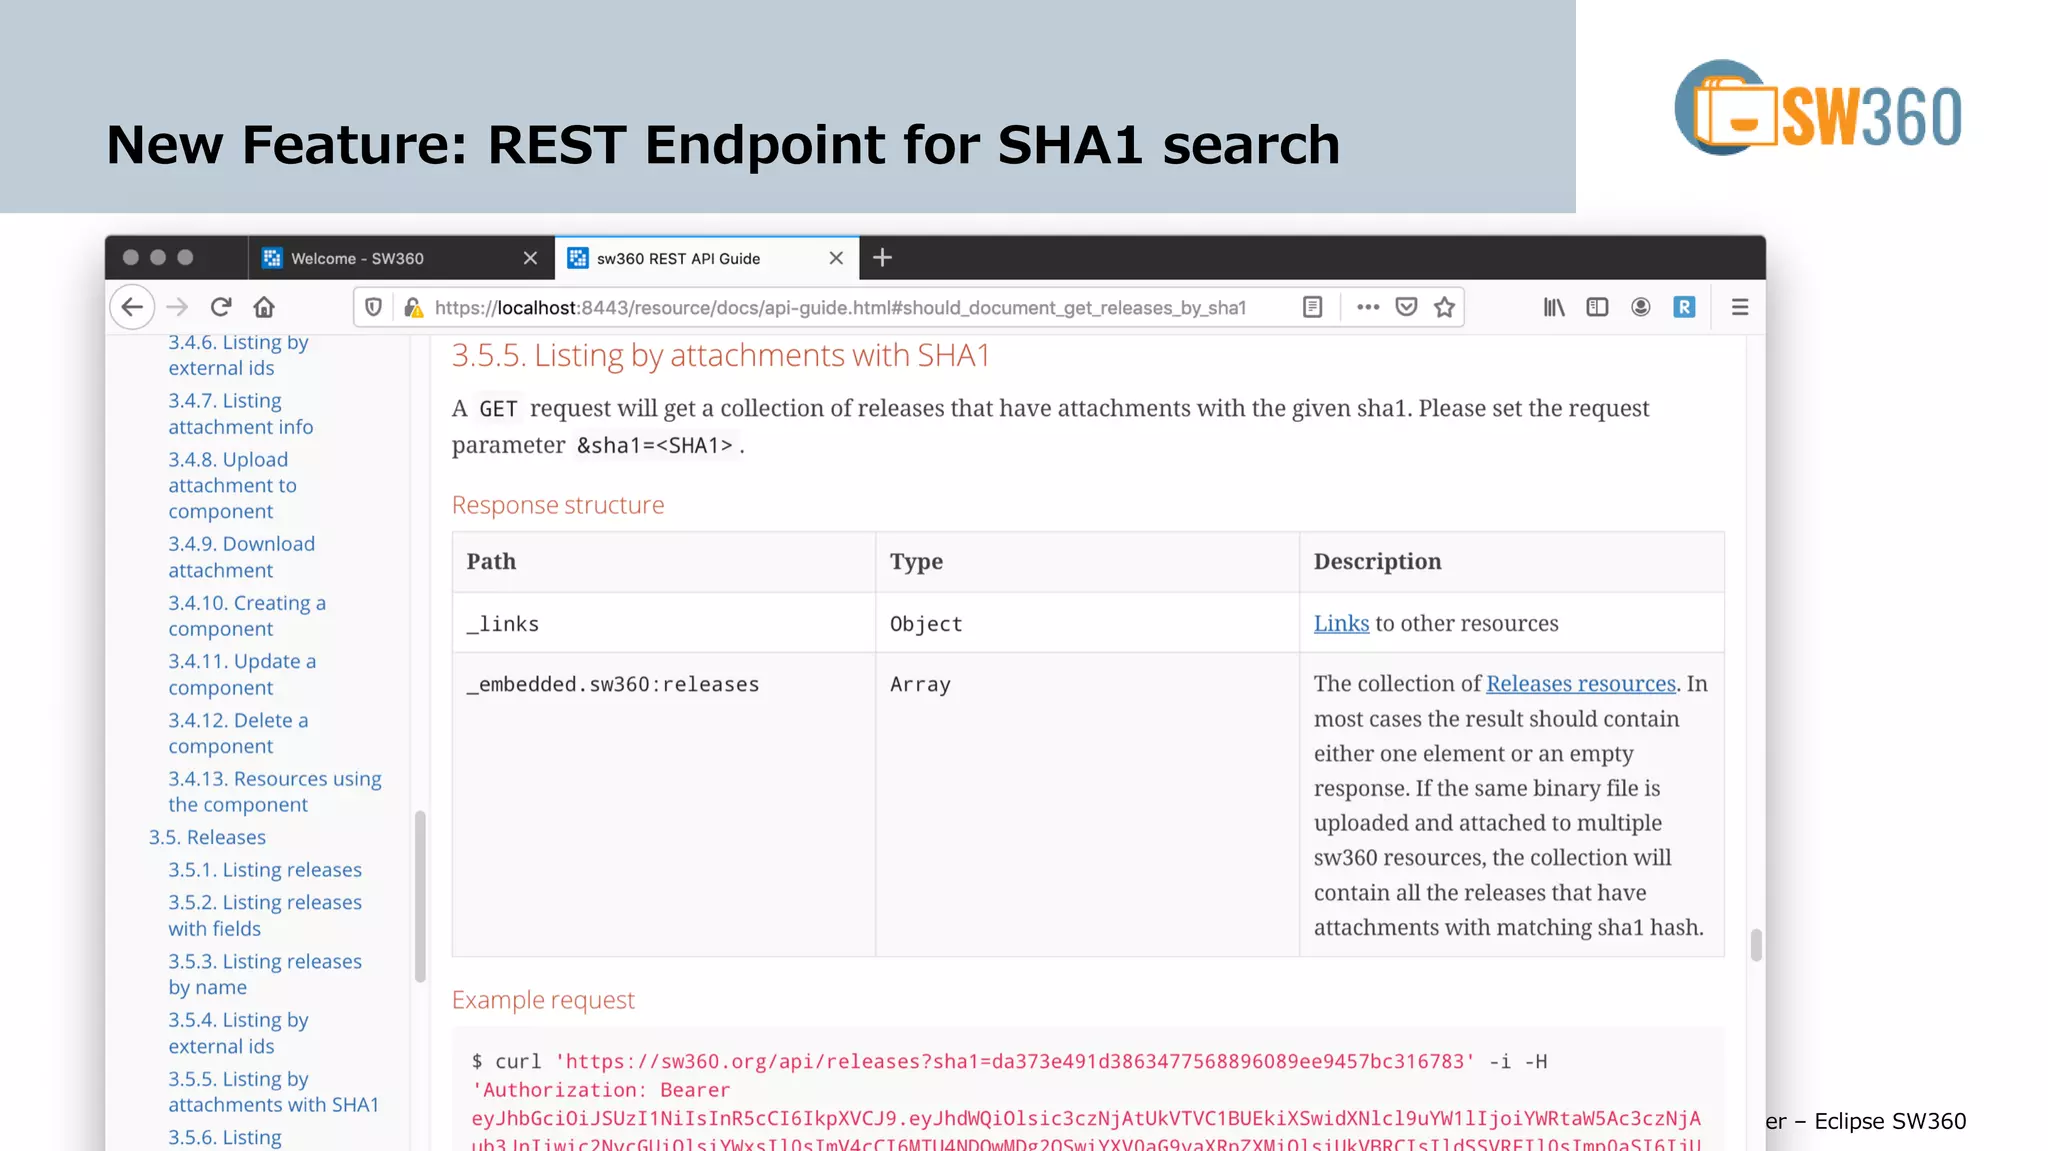This screenshot has width=2048, height=1151.
Task: Click the SW360 logo on the slide
Action: click(x=1817, y=108)
